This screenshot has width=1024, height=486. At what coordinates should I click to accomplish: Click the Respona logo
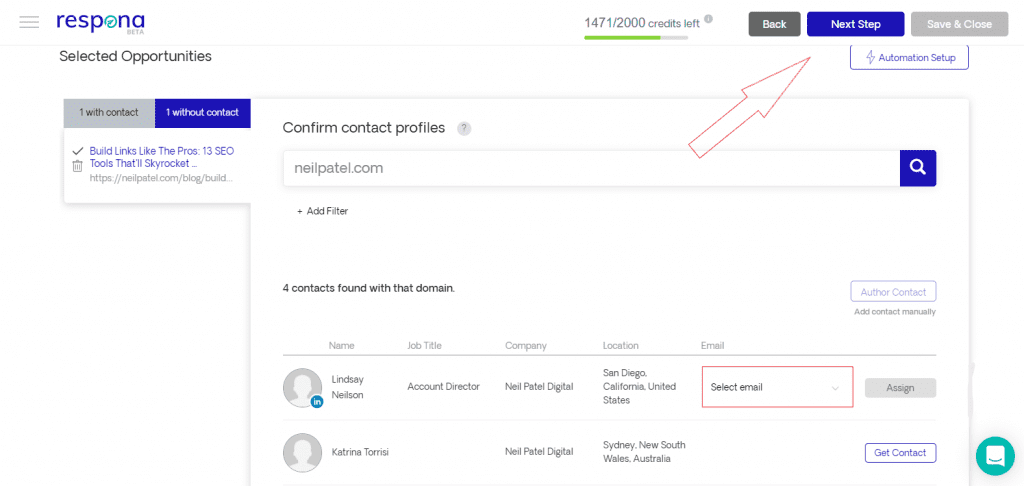pos(101,22)
